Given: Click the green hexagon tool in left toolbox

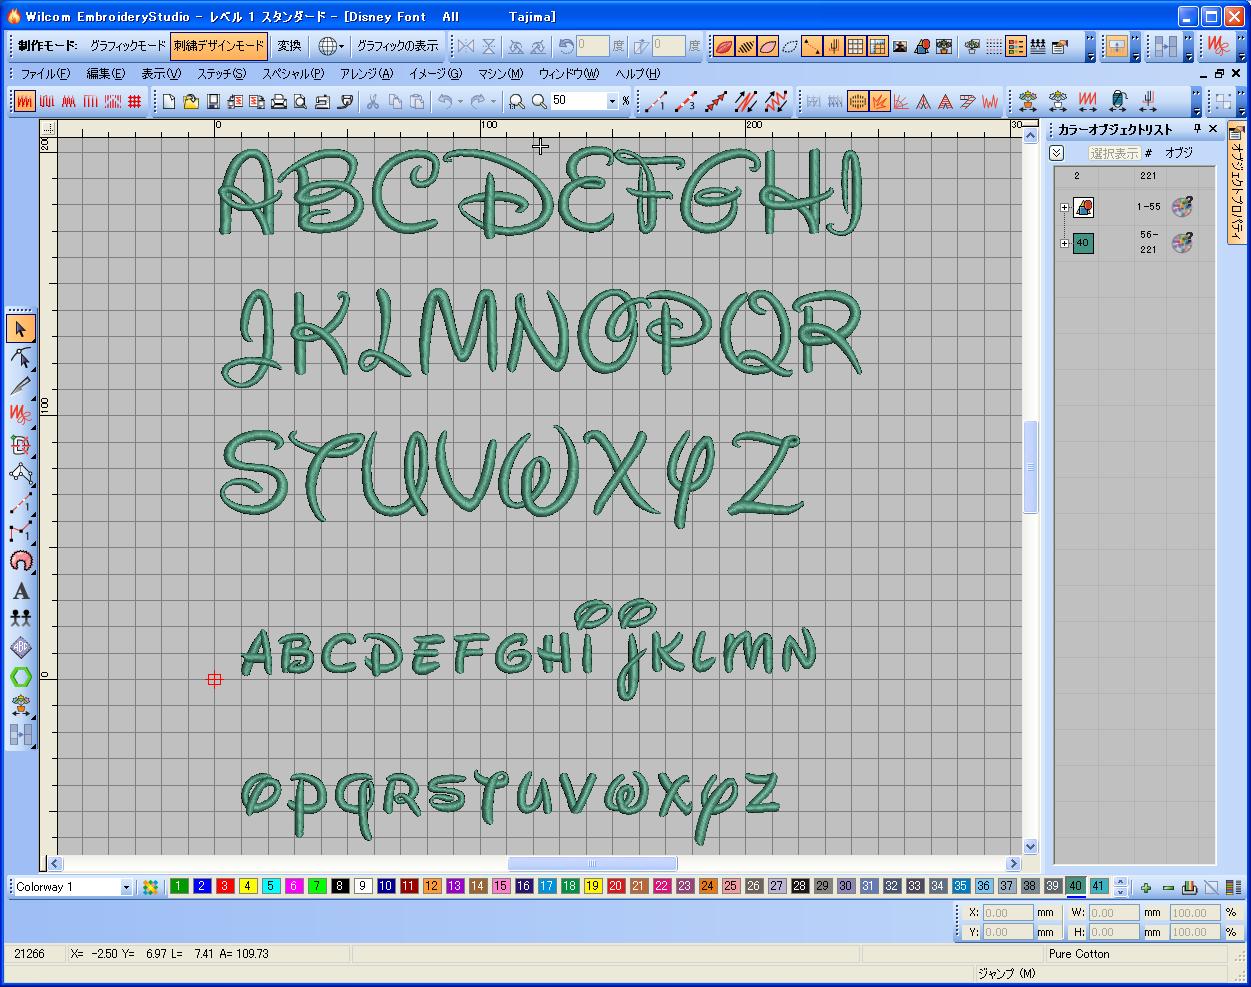Looking at the screenshot, I should pos(21,677).
